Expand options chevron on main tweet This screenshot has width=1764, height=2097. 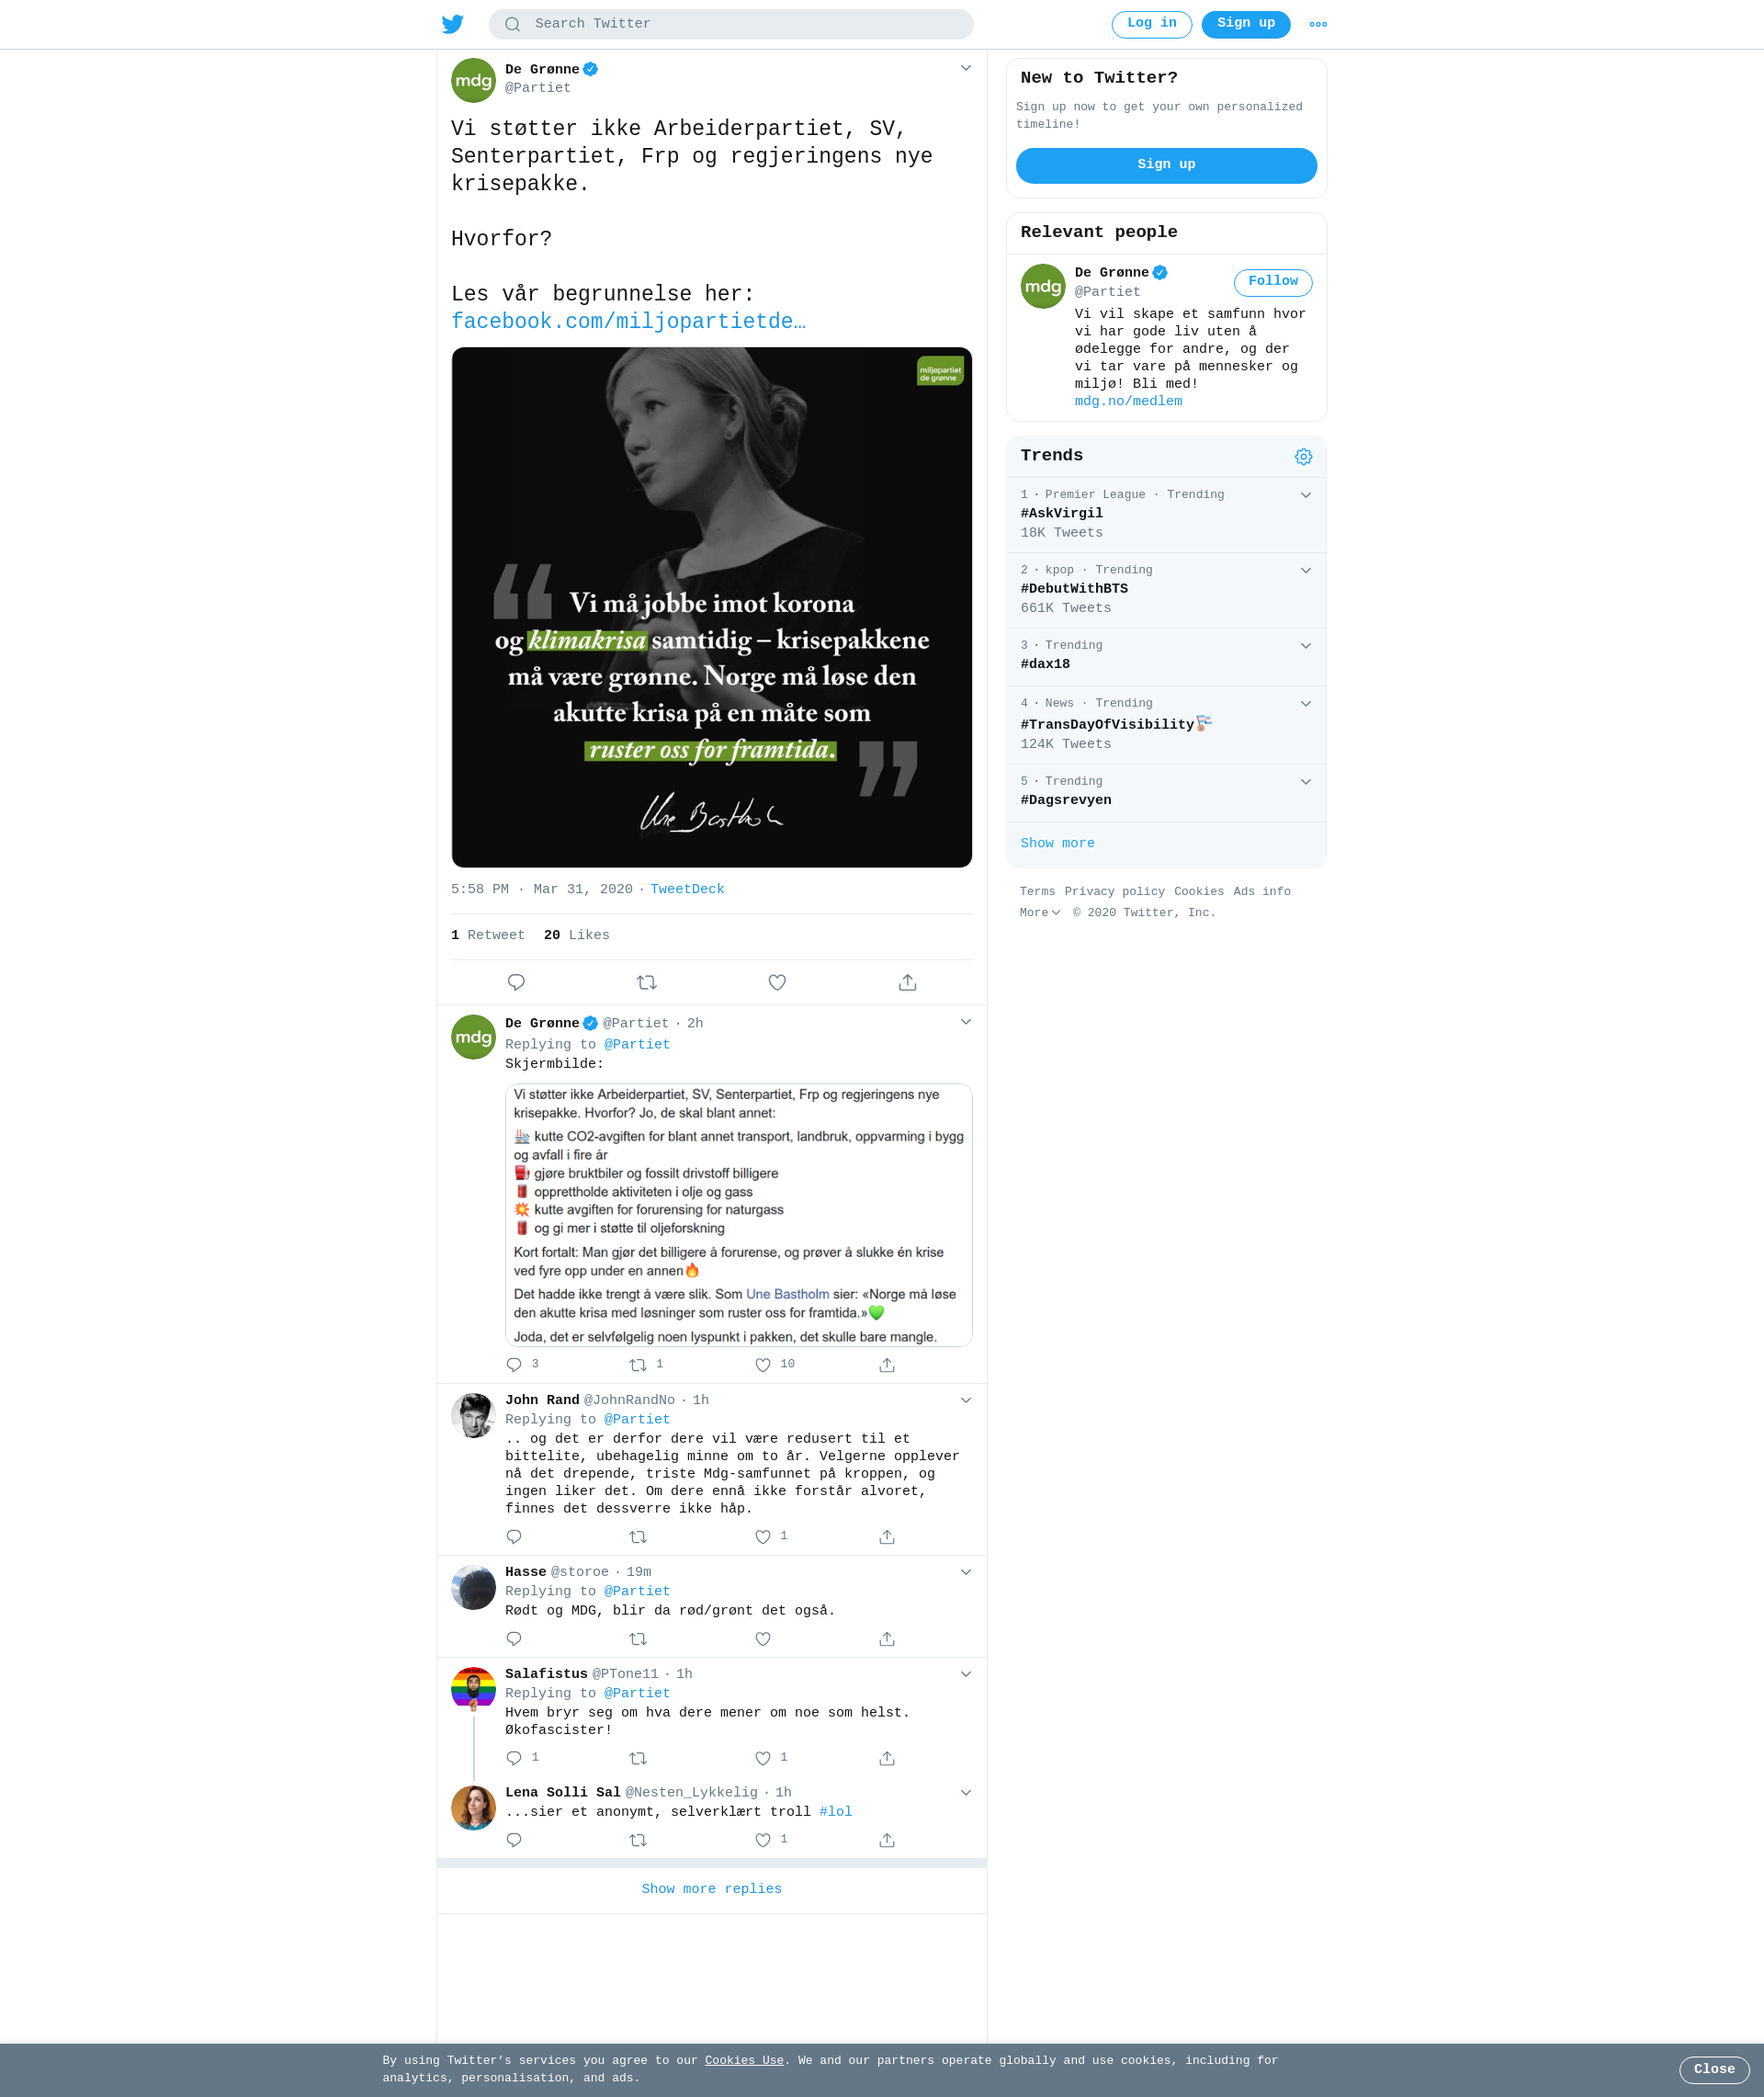[x=966, y=68]
